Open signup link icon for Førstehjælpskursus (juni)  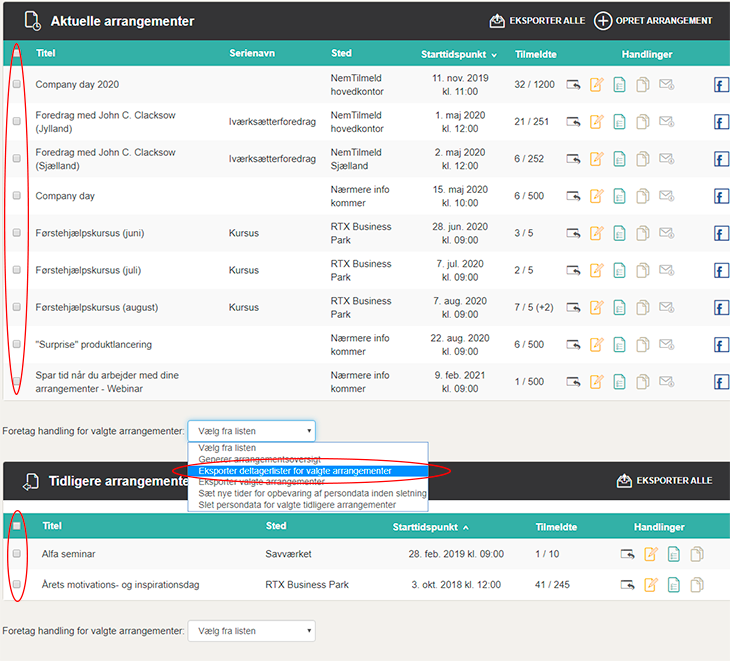coord(573,233)
